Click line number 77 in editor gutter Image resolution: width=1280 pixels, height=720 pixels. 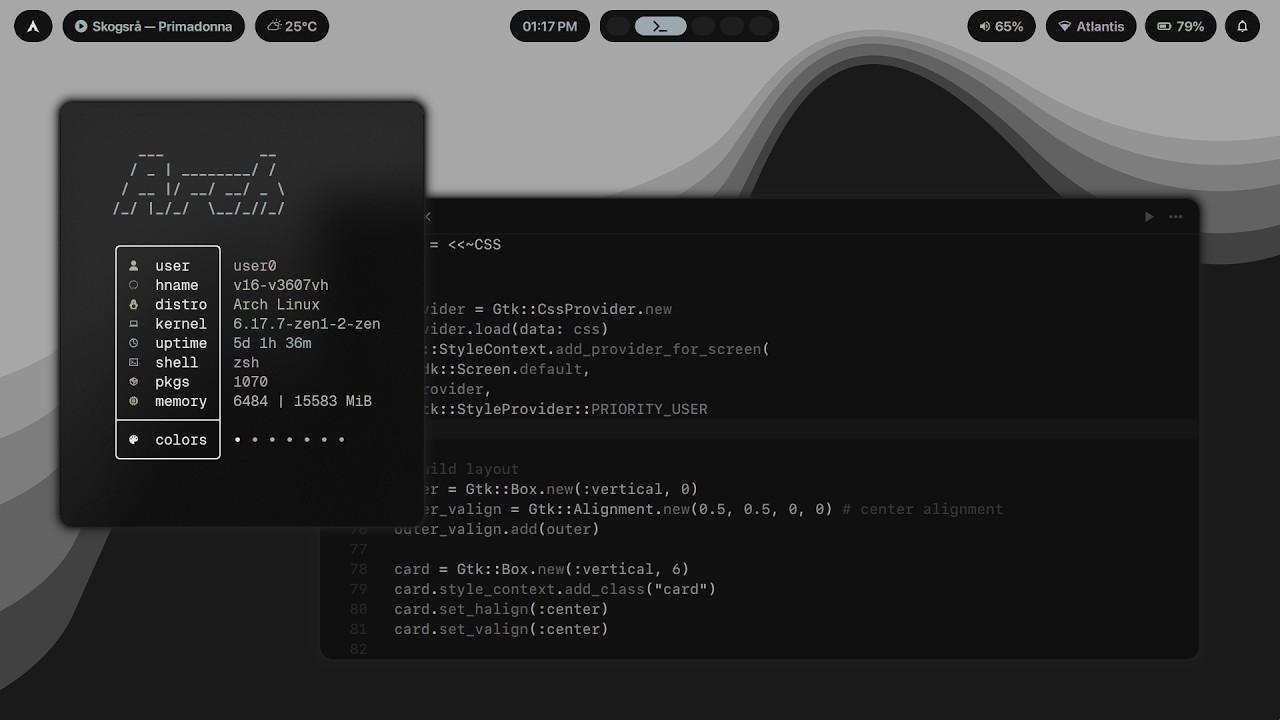[x=358, y=549]
